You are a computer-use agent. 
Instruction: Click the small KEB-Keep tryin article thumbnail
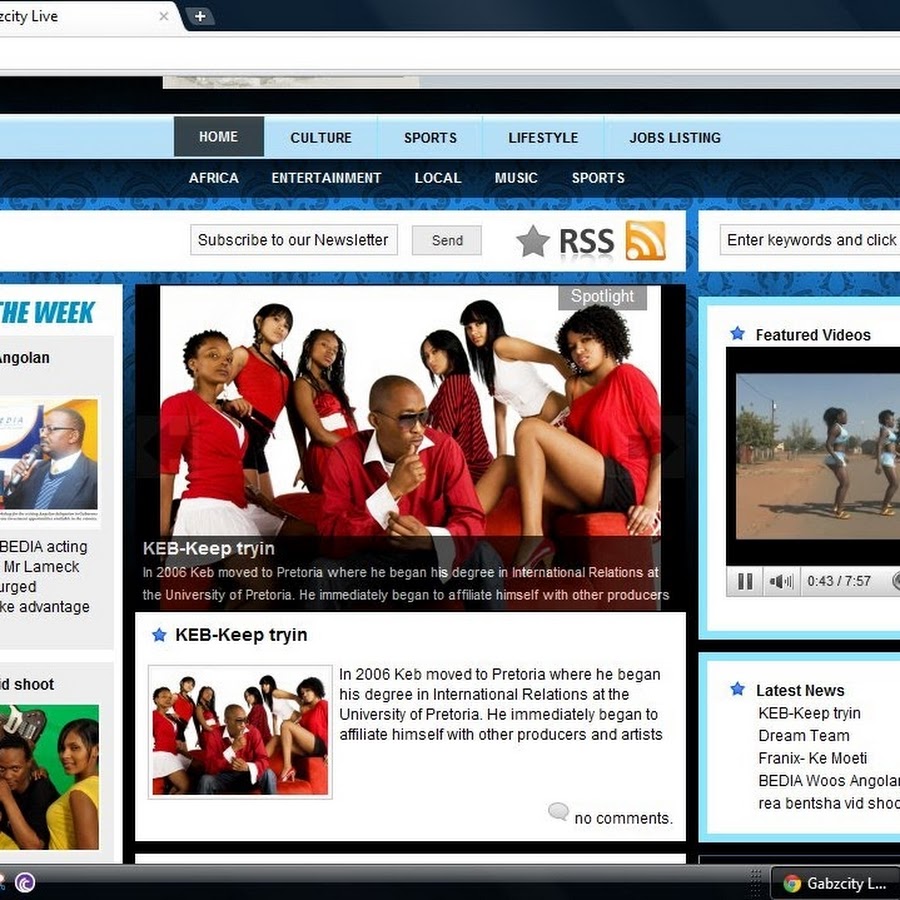click(240, 731)
